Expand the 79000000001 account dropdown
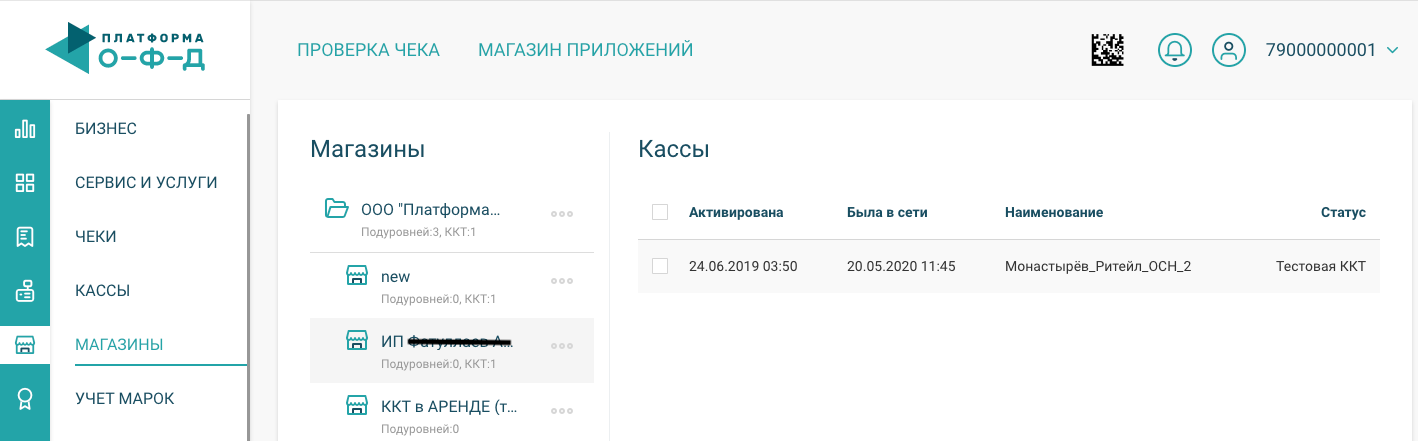This screenshot has width=1418, height=441. point(1392,50)
